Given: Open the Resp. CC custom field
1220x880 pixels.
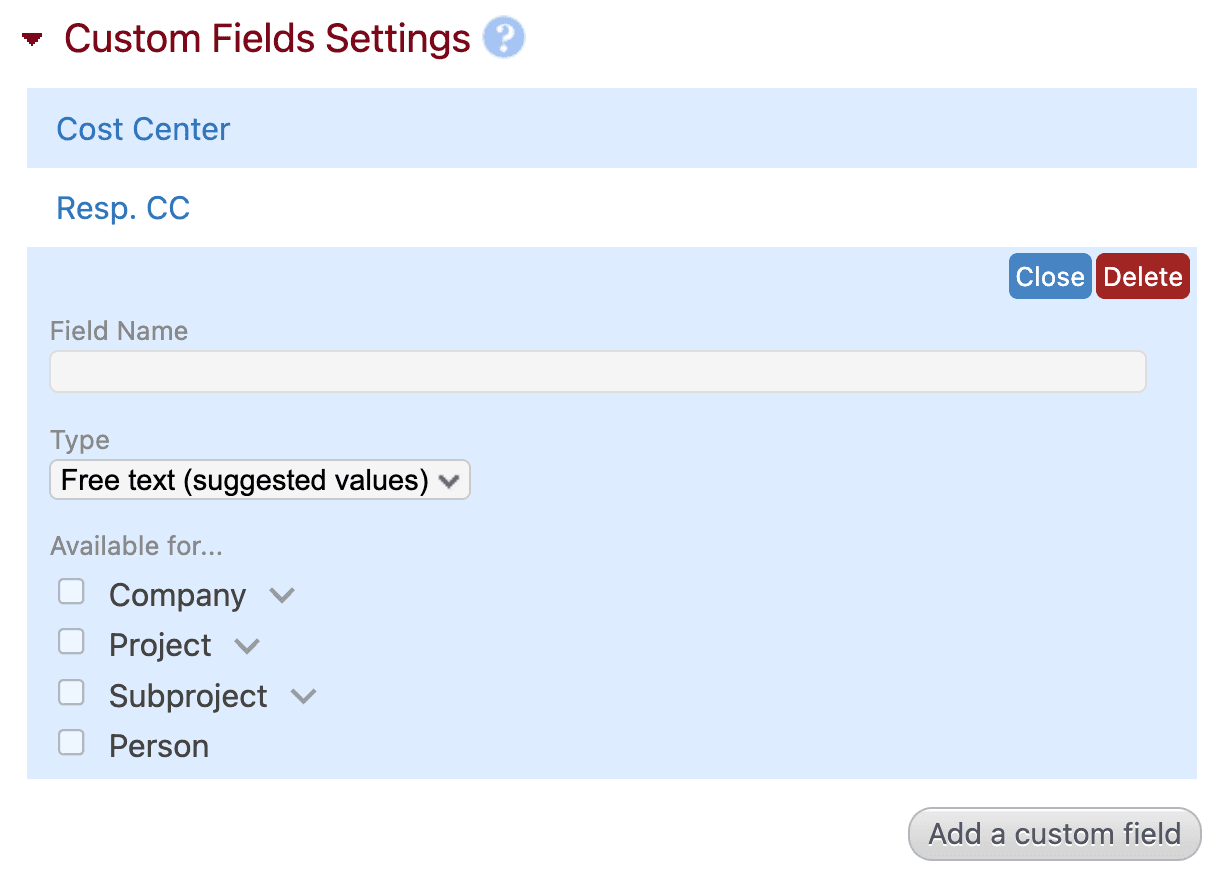Looking at the screenshot, I should [x=123, y=207].
